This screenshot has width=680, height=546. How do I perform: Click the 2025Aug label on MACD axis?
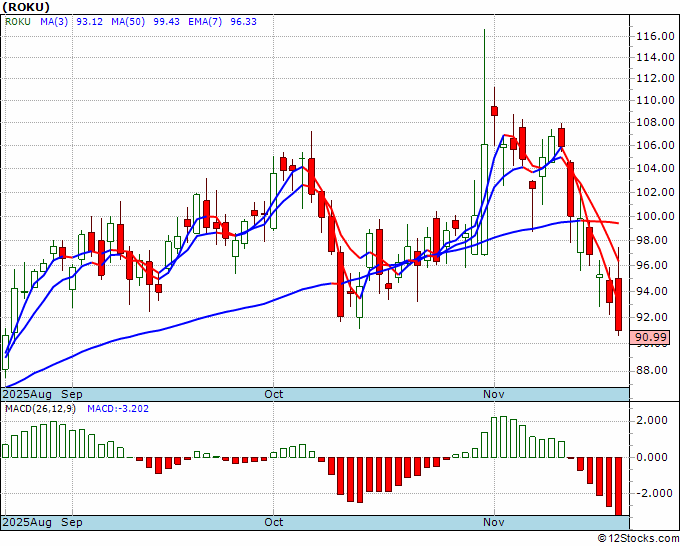27,522
